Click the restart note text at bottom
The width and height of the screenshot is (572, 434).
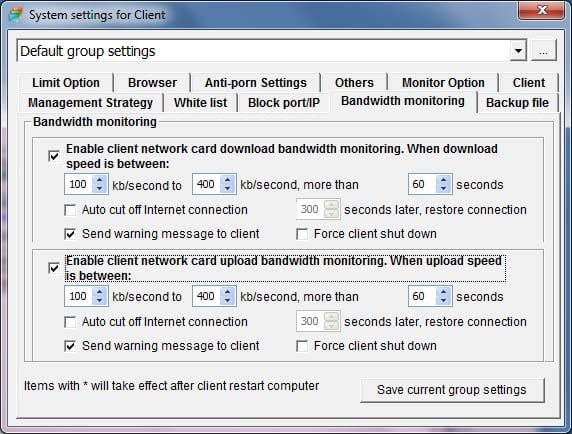point(171,386)
